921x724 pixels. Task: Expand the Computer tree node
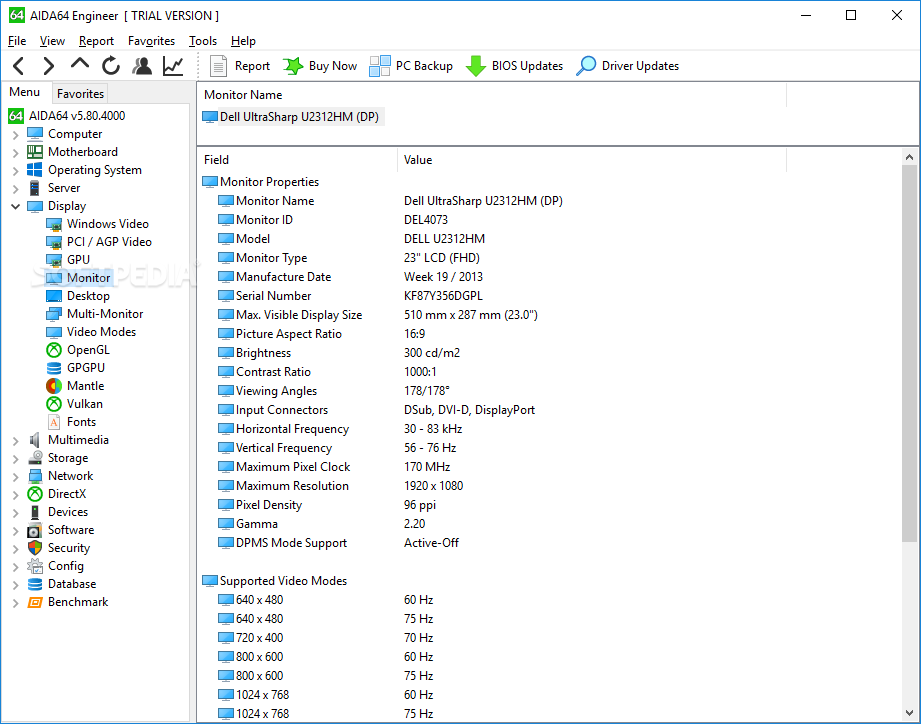[16, 135]
